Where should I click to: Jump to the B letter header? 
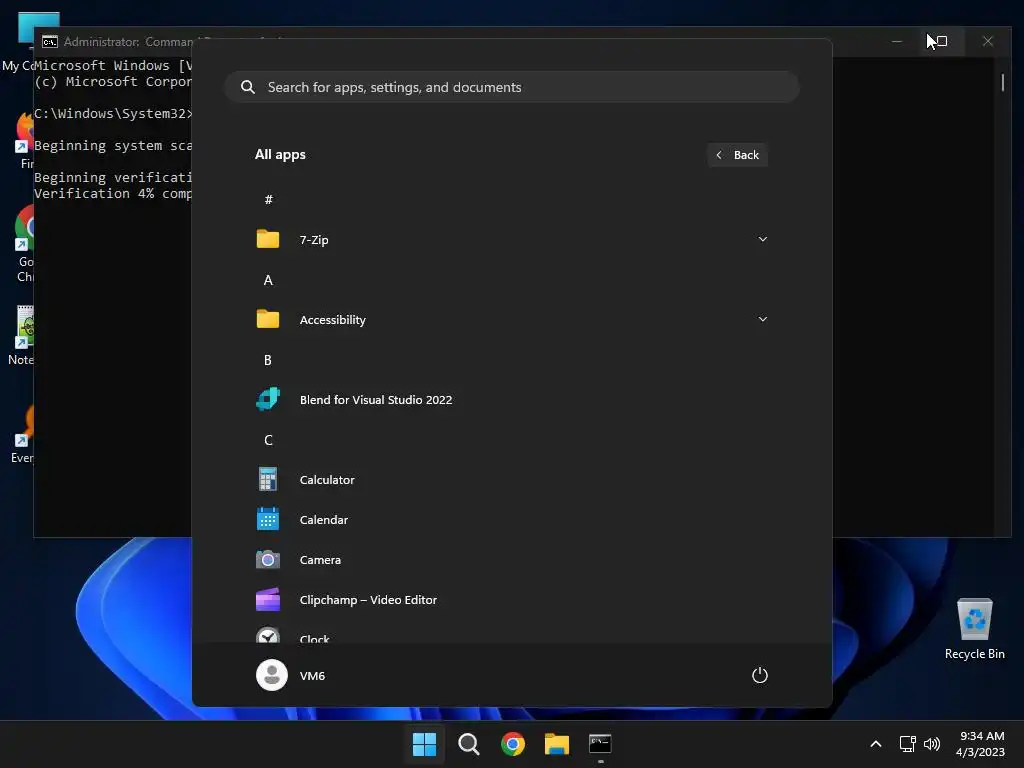point(268,360)
